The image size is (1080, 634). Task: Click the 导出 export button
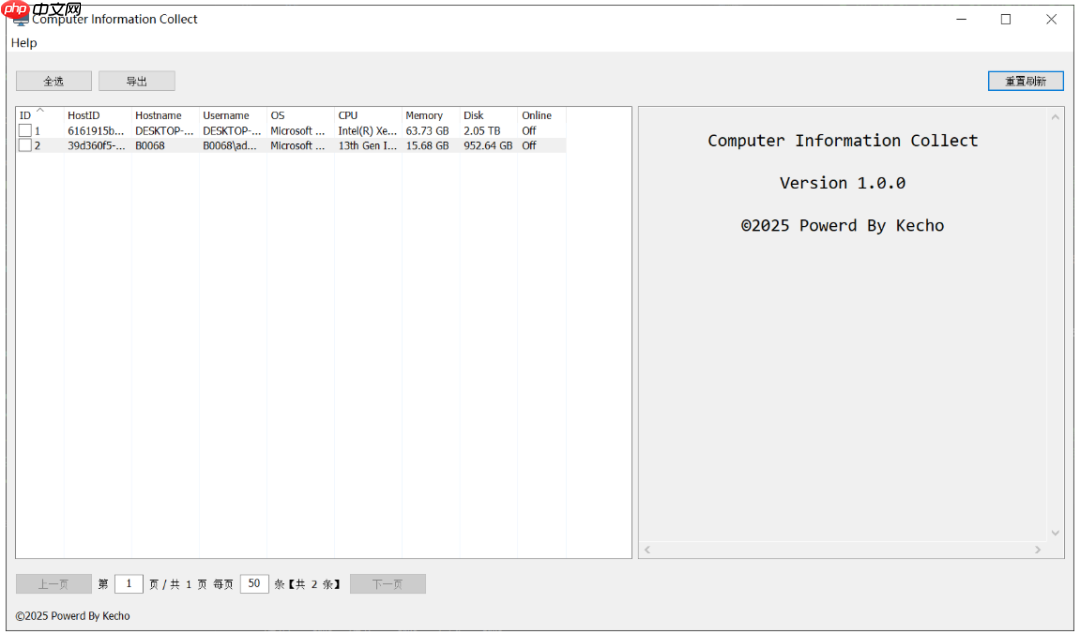[137, 80]
